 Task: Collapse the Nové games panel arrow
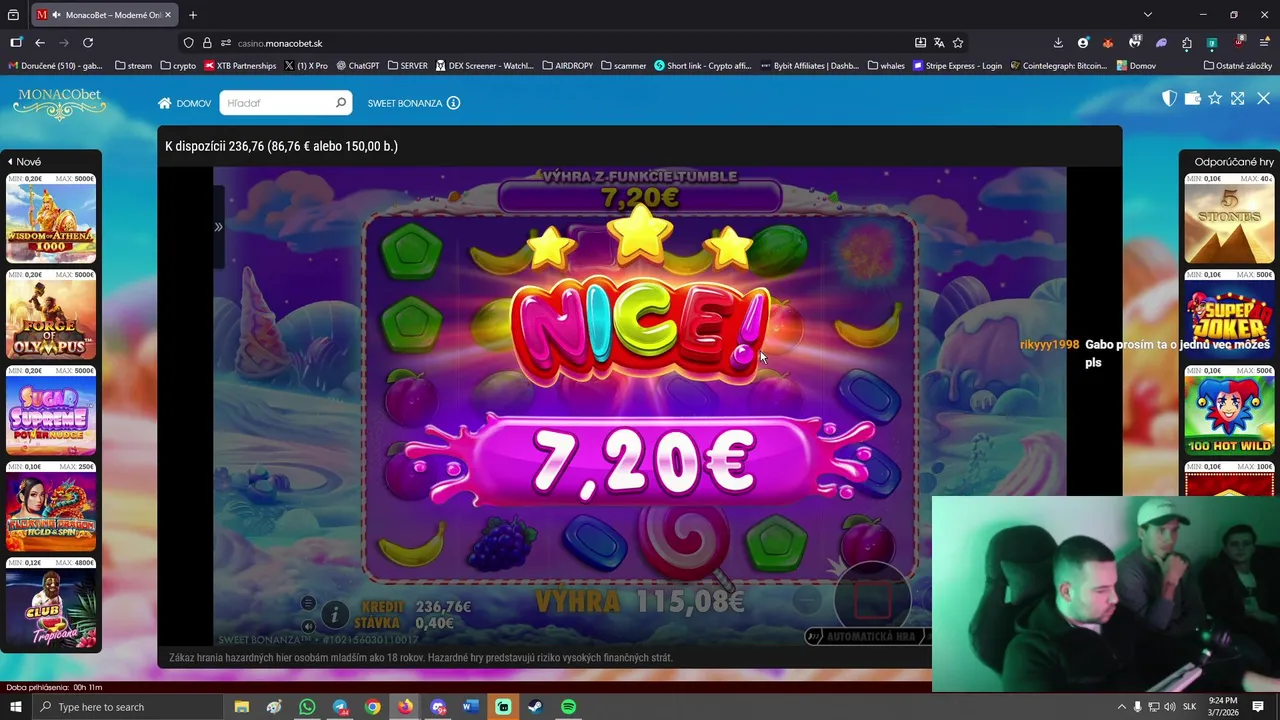(10, 161)
